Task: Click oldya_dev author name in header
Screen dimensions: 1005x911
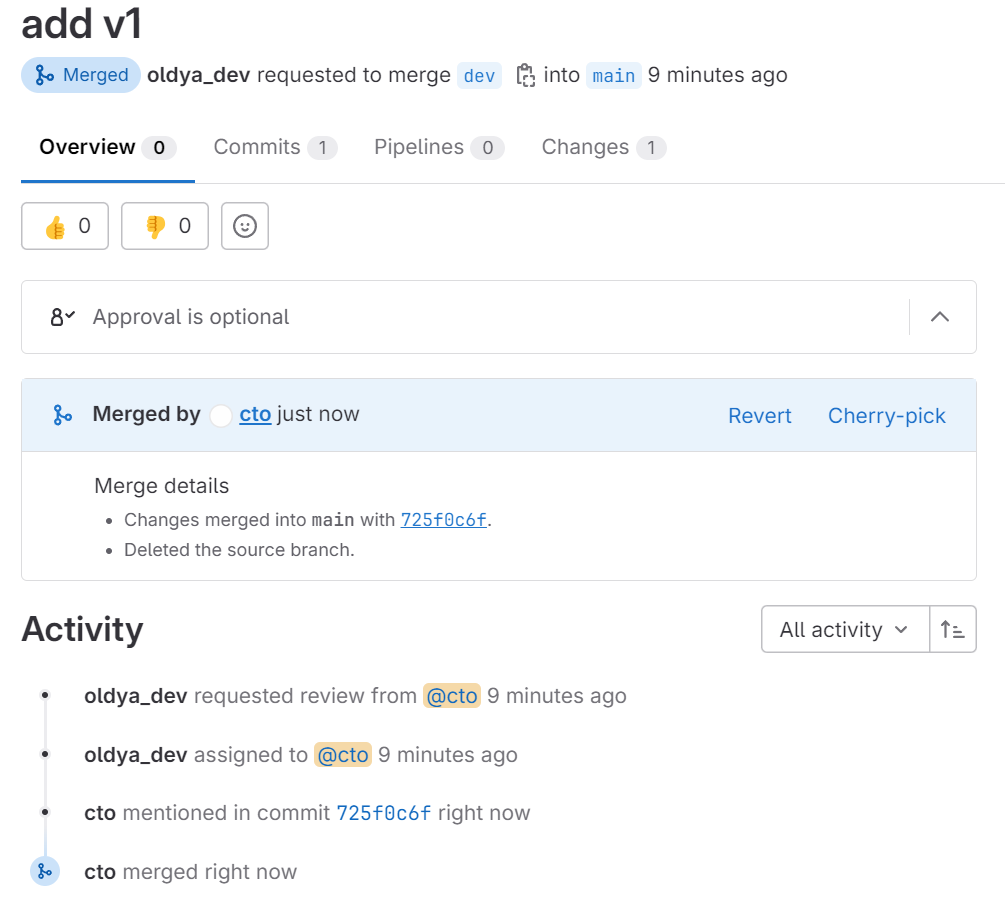Action: click(199, 76)
